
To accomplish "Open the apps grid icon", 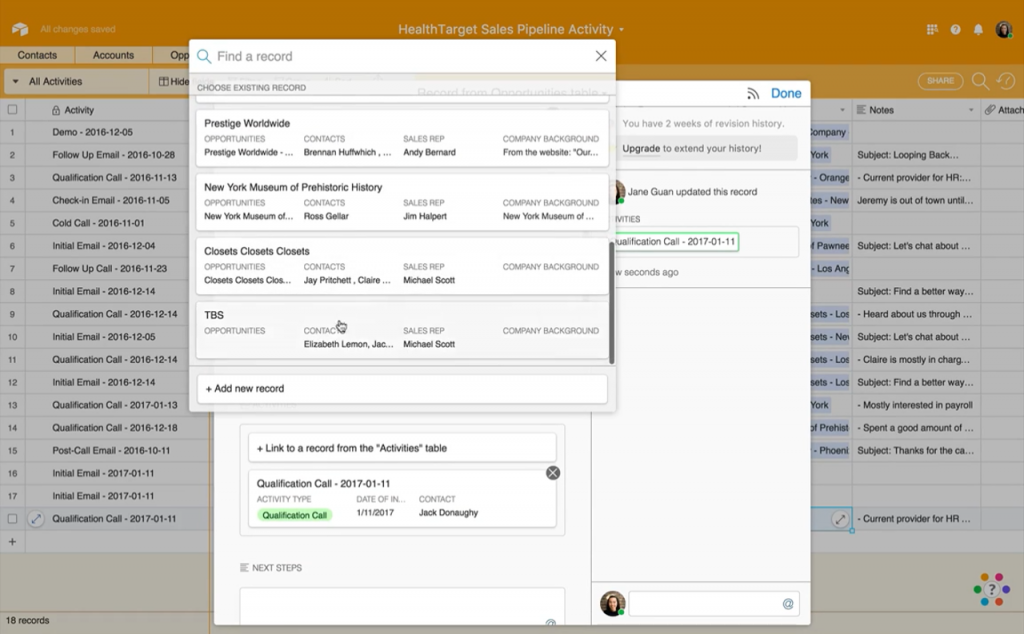I will click(933, 30).
